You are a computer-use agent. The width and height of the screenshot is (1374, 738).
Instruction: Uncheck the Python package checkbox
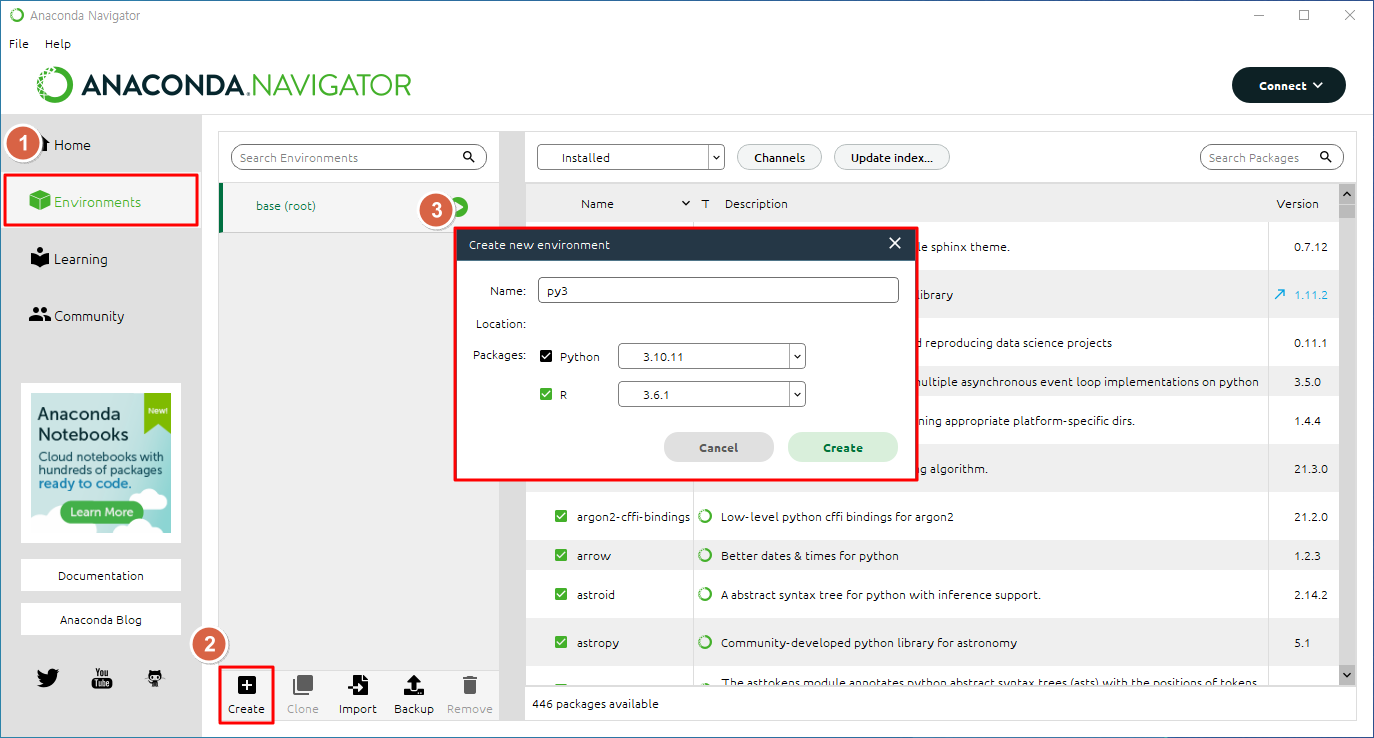click(546, 356)
